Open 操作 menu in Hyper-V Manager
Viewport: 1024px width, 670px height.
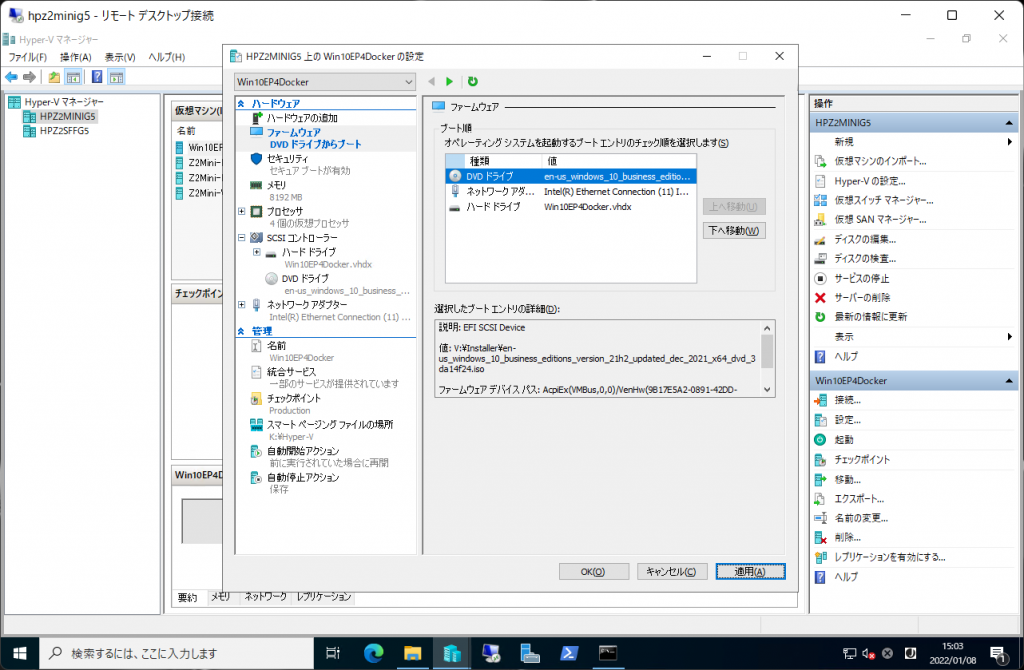[76, 57]
